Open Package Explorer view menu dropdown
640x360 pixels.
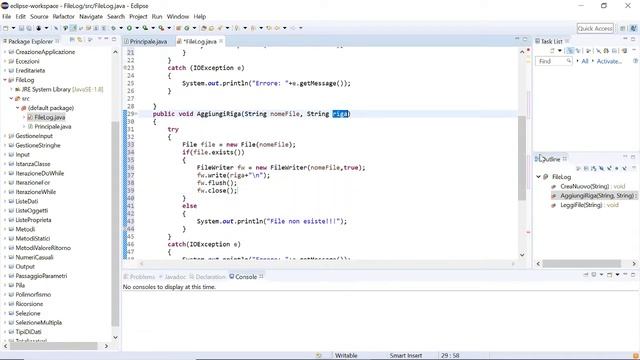(99, 39)
